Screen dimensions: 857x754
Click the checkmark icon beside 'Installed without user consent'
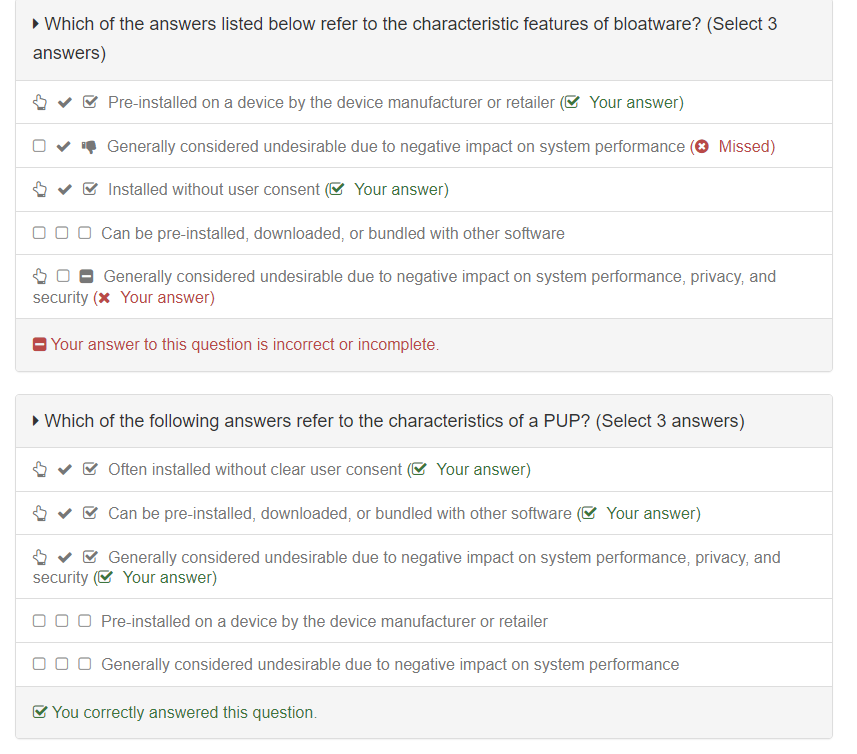pyautogui.click(x=65, y=189)
